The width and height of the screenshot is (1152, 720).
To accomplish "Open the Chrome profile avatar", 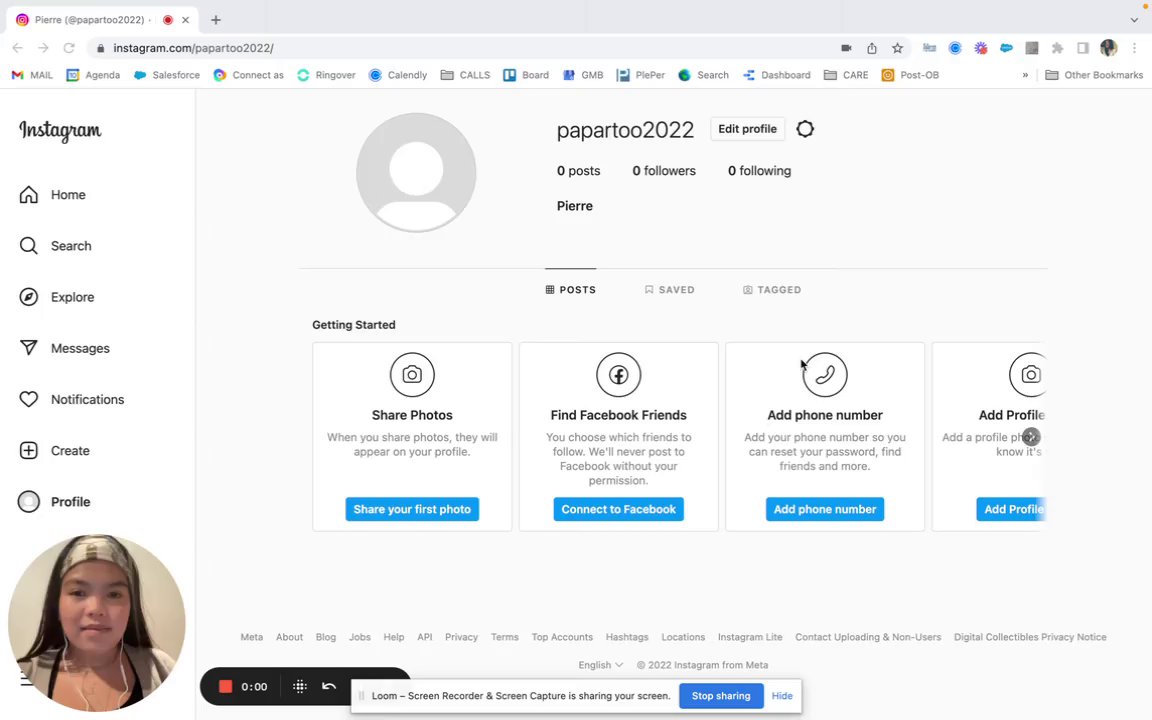I will [1109, 48].
